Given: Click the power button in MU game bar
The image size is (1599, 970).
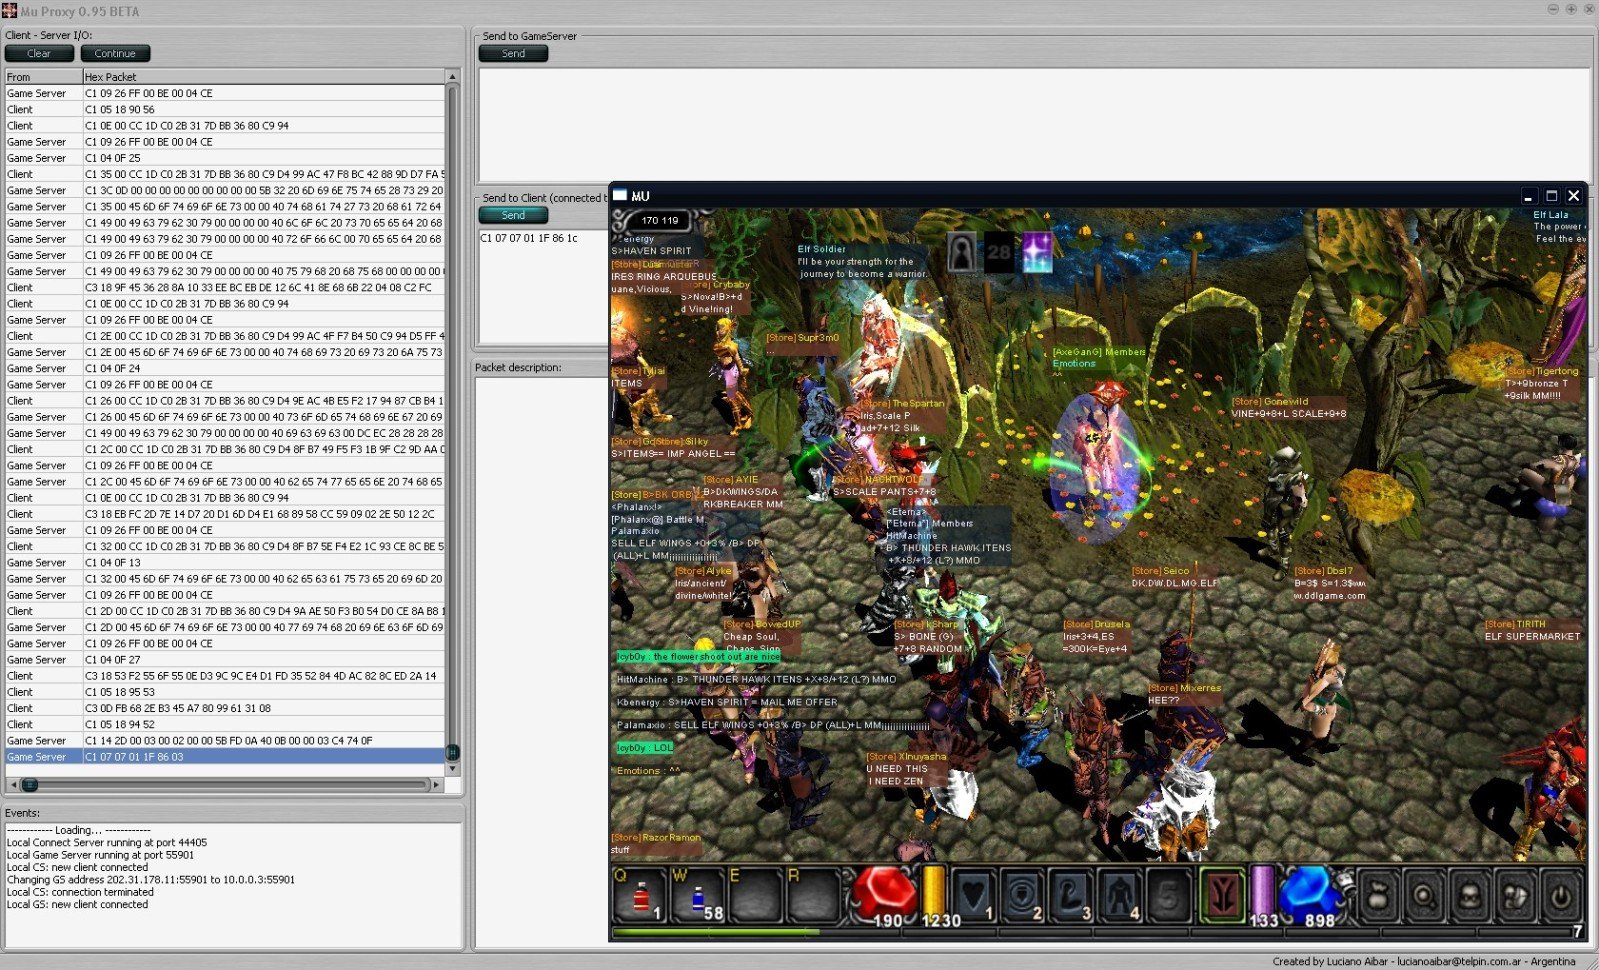Looking at the screenshot, I should coord(1561,894).
